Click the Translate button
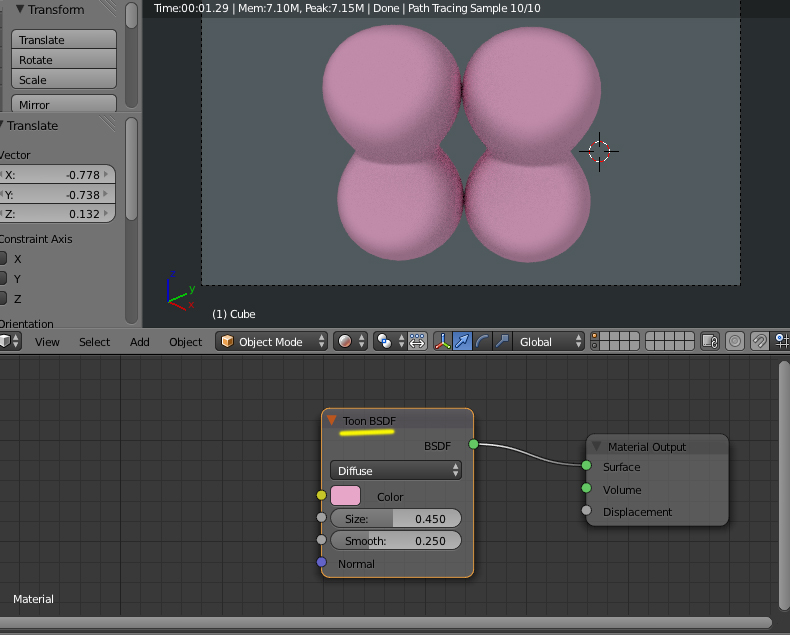790x635 pixels. point(64,39)
